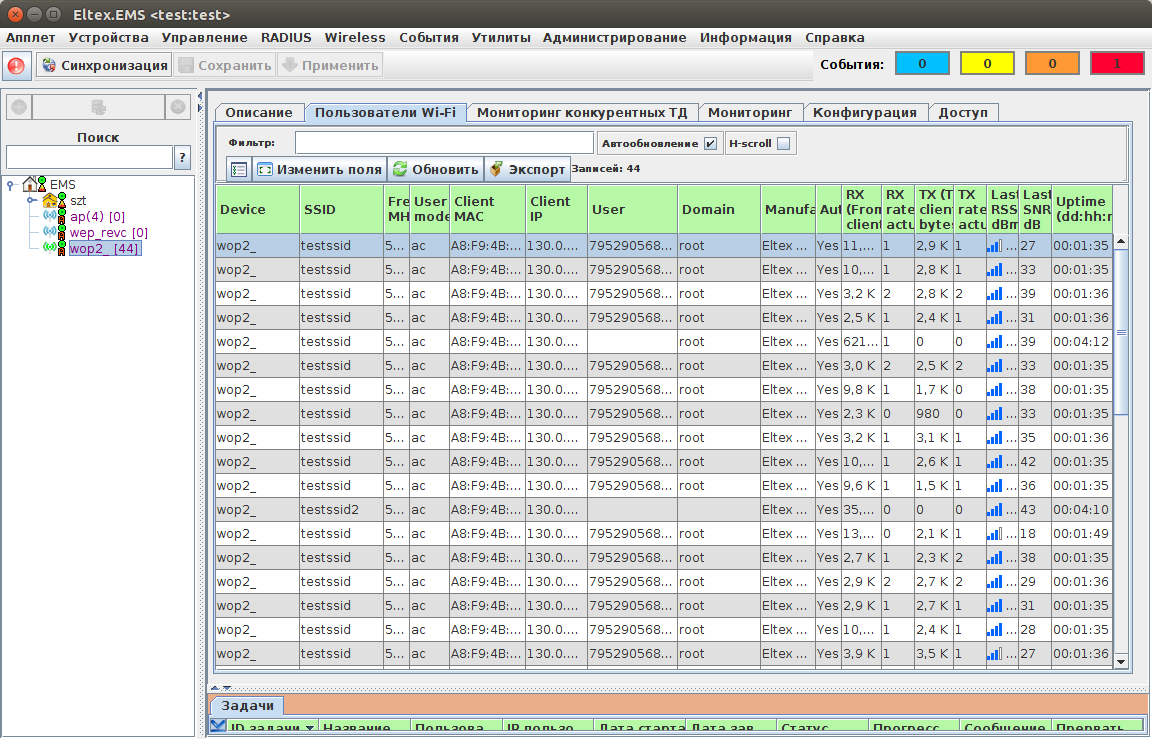Click the Синхронизация sync button
This screenshot has width=1152, height=739.
(104, 66)
